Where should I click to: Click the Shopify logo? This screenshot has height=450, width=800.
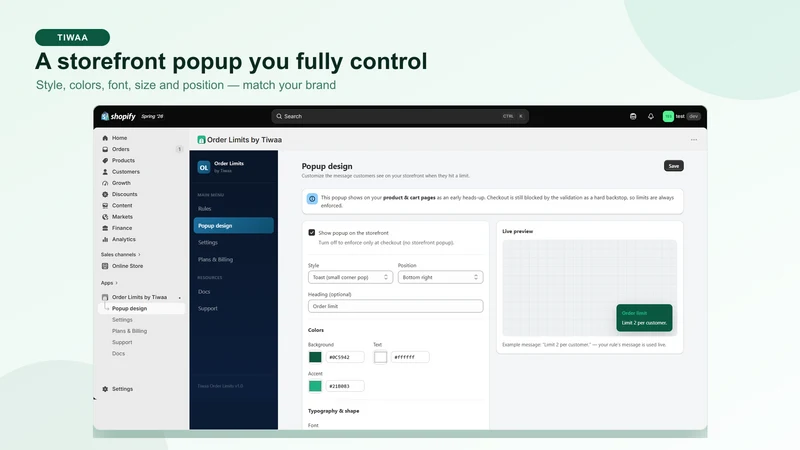pyautogui.click(x=118, y=116)
